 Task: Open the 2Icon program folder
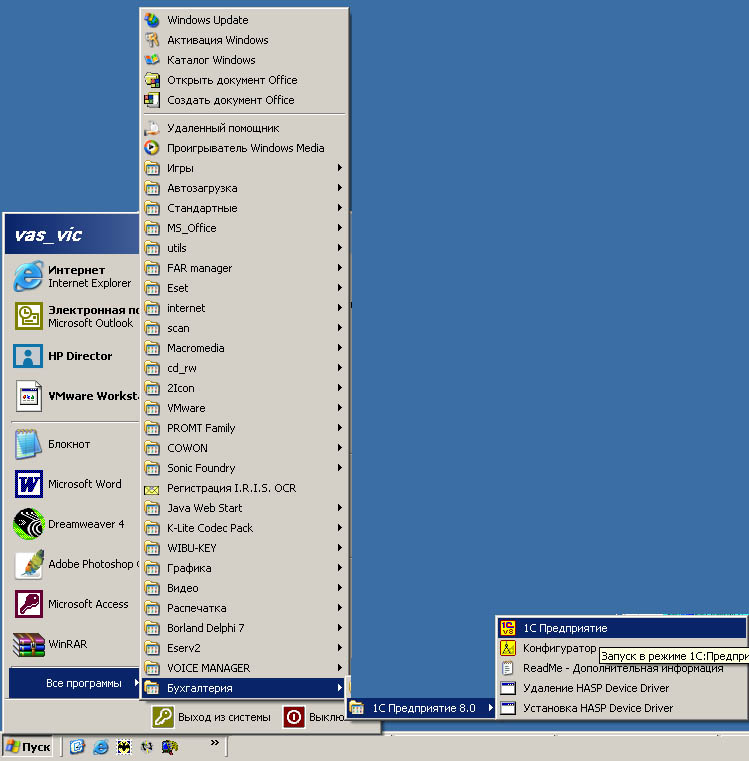[244, 388]
